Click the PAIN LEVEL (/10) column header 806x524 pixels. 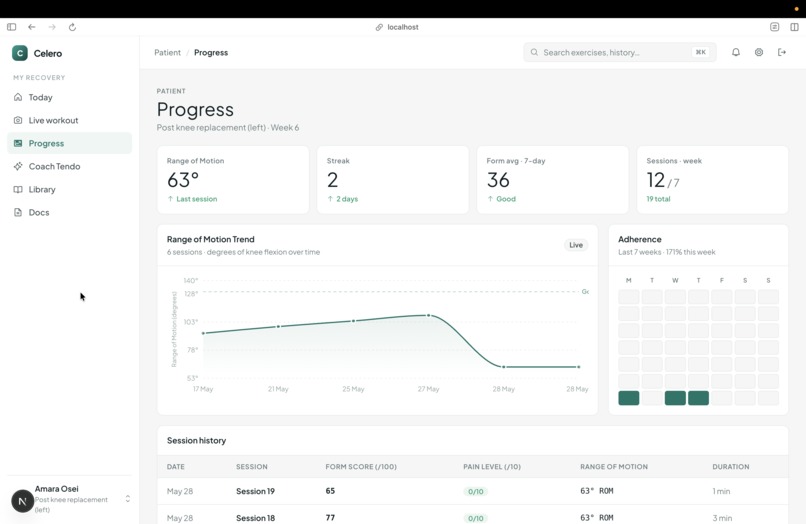point(492,466)
